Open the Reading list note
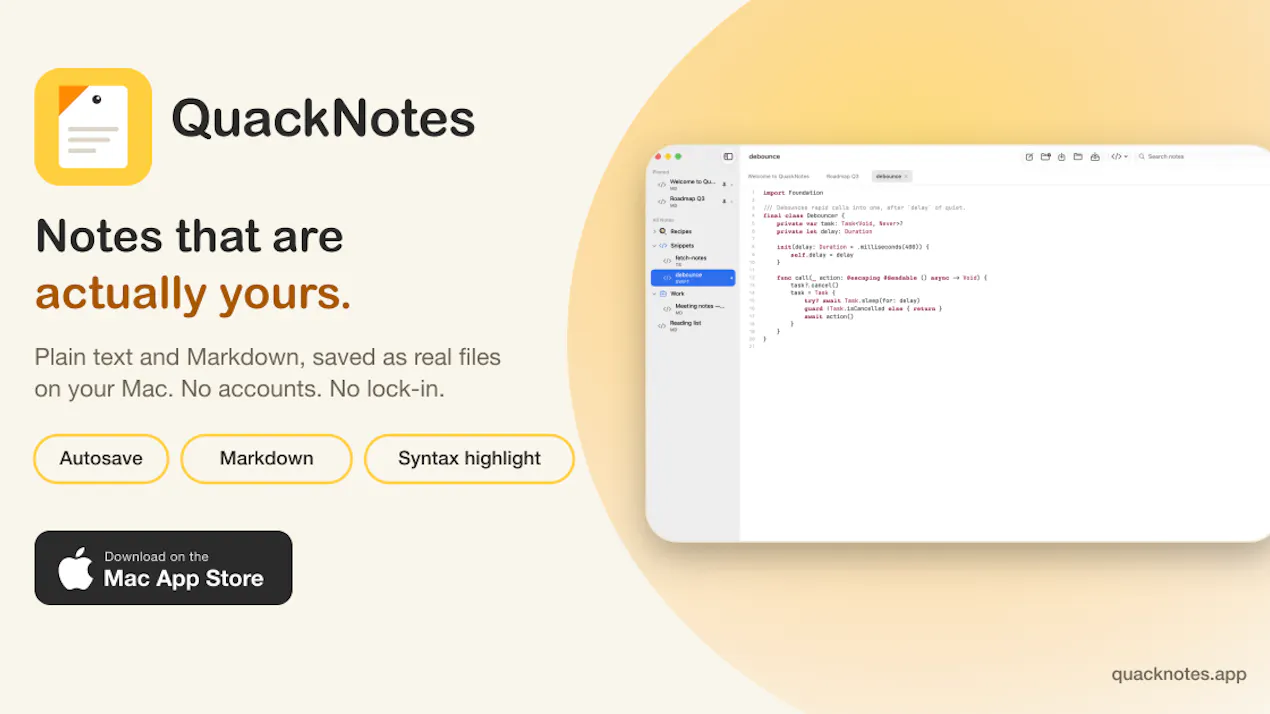This screenshot has width=1270, height=714. [x=693, y=326]
